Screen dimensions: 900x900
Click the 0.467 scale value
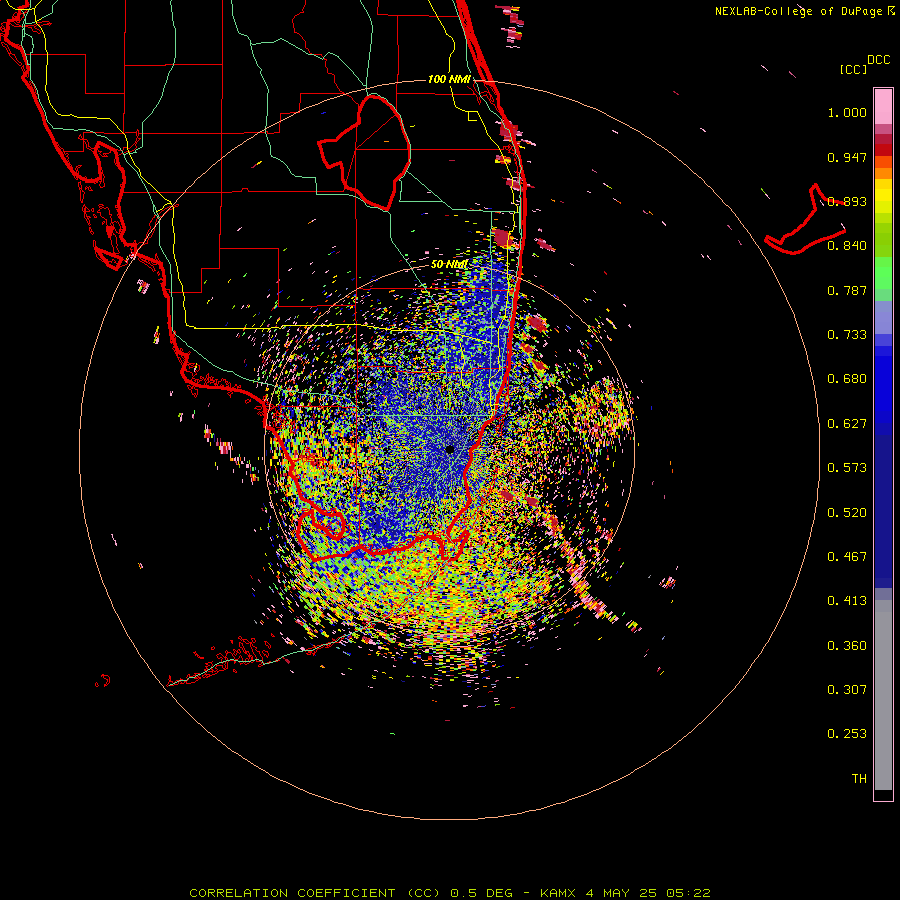tap(847, 556)
